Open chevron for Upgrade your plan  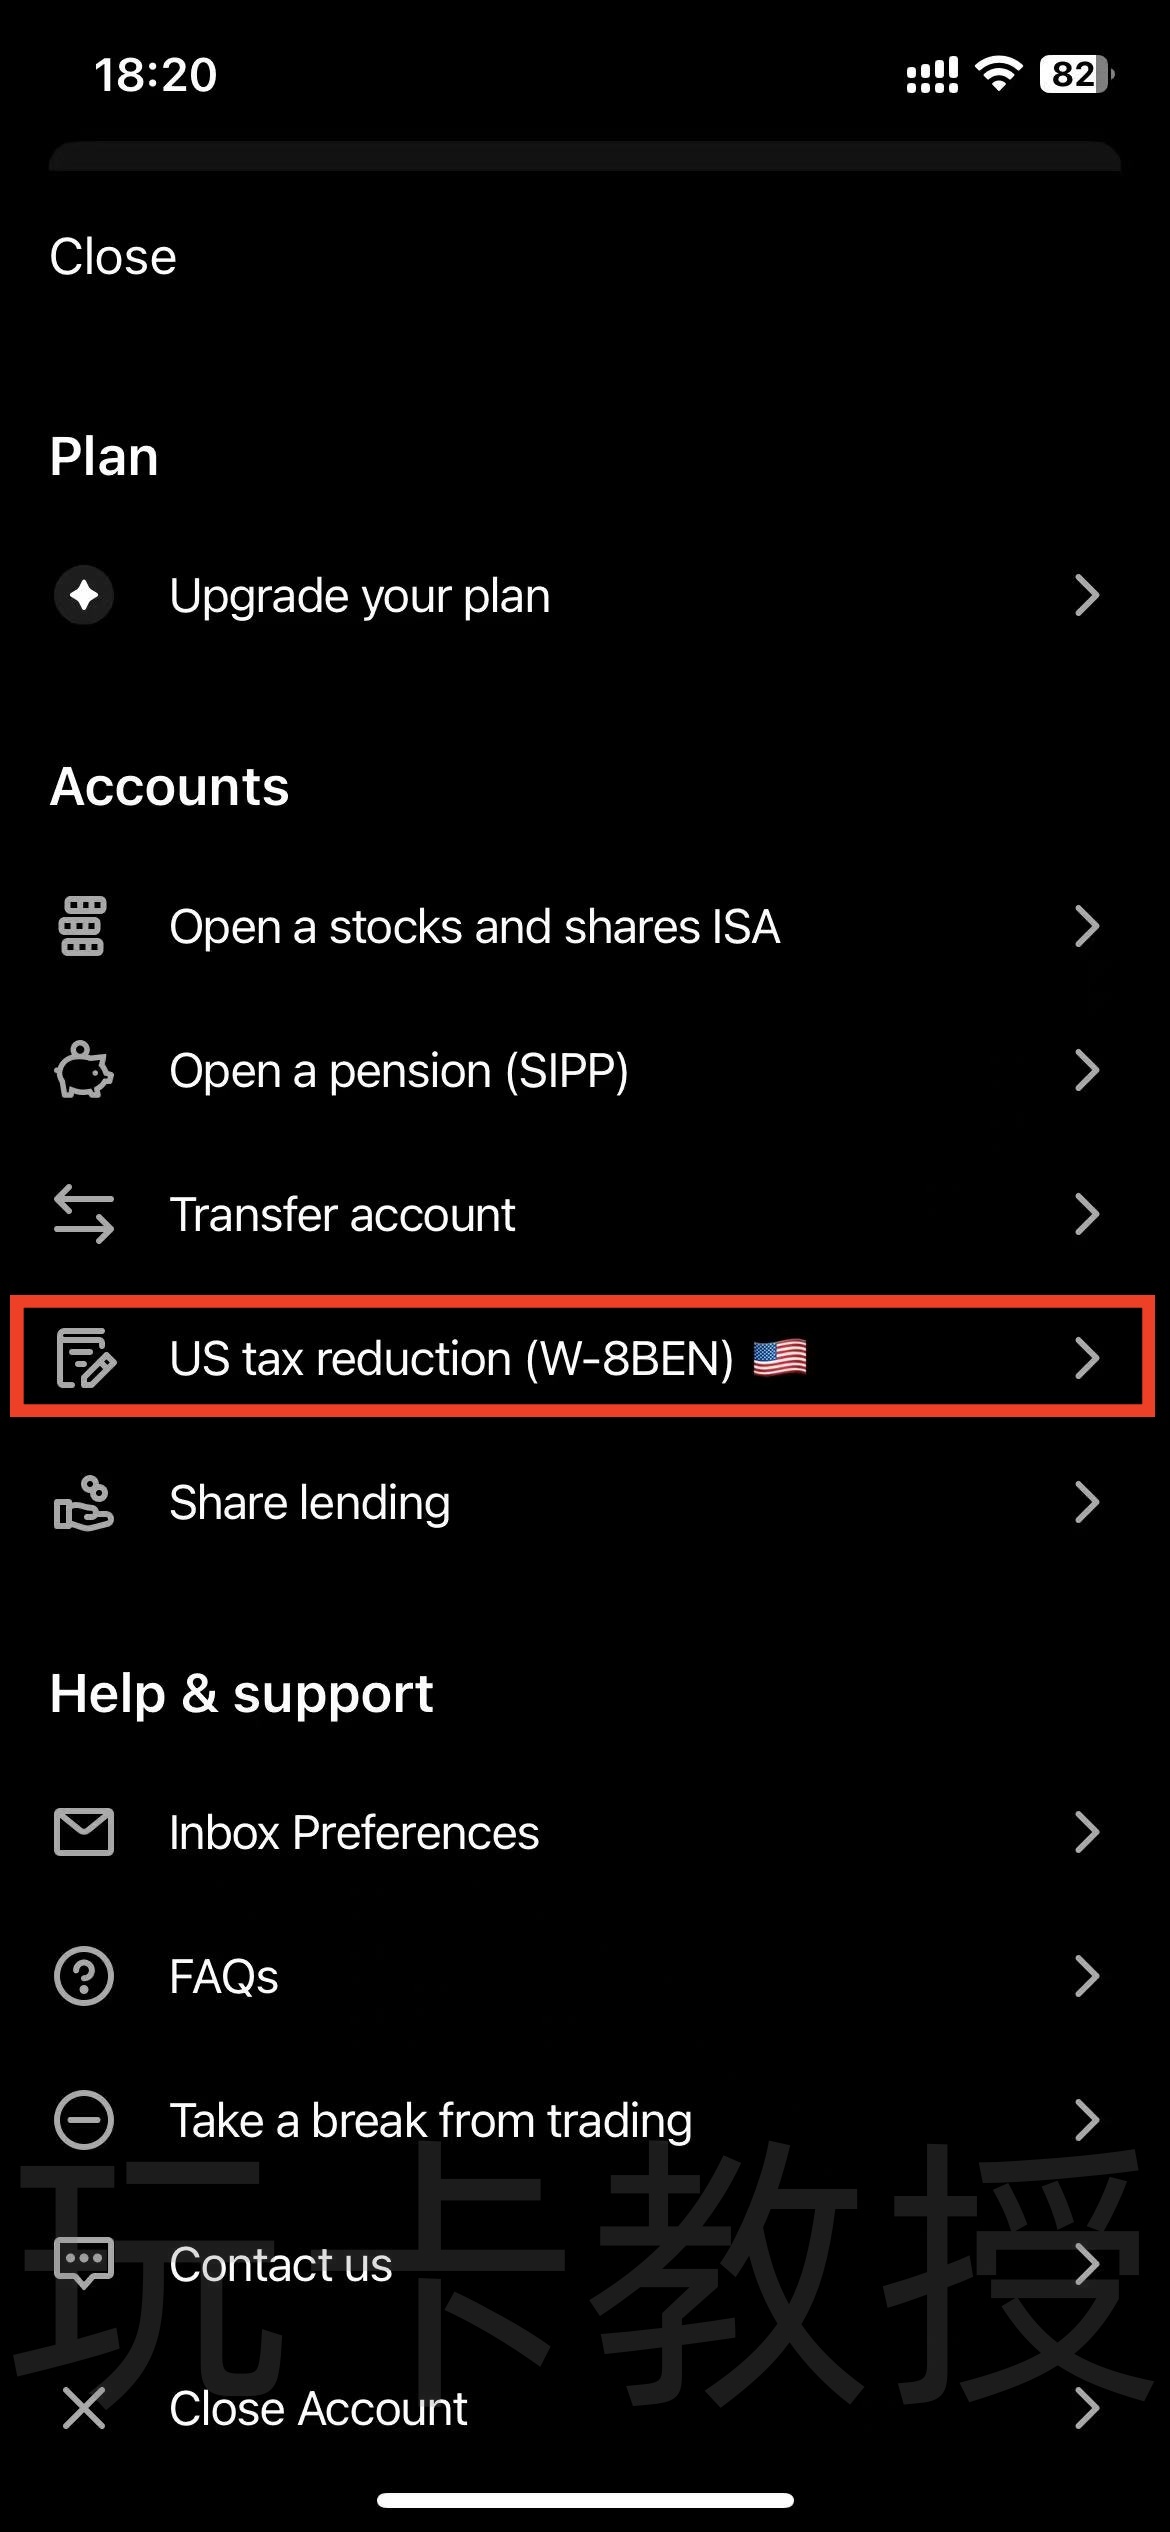coord(1087,595)
